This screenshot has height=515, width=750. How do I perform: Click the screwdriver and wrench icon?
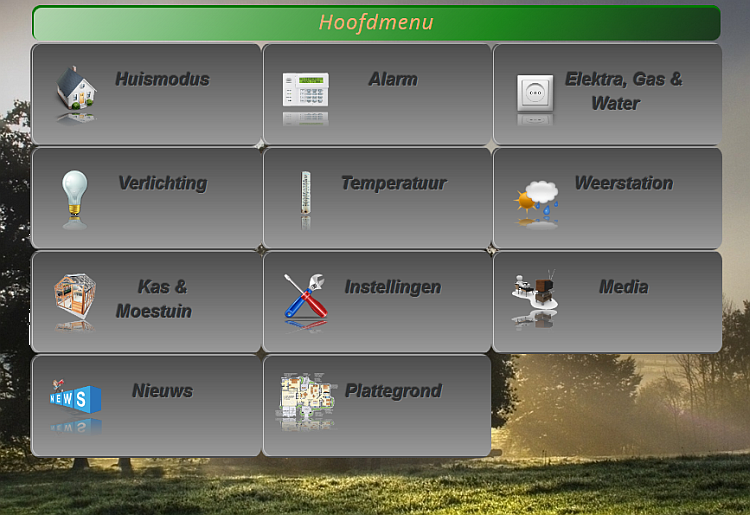(306, 296)
